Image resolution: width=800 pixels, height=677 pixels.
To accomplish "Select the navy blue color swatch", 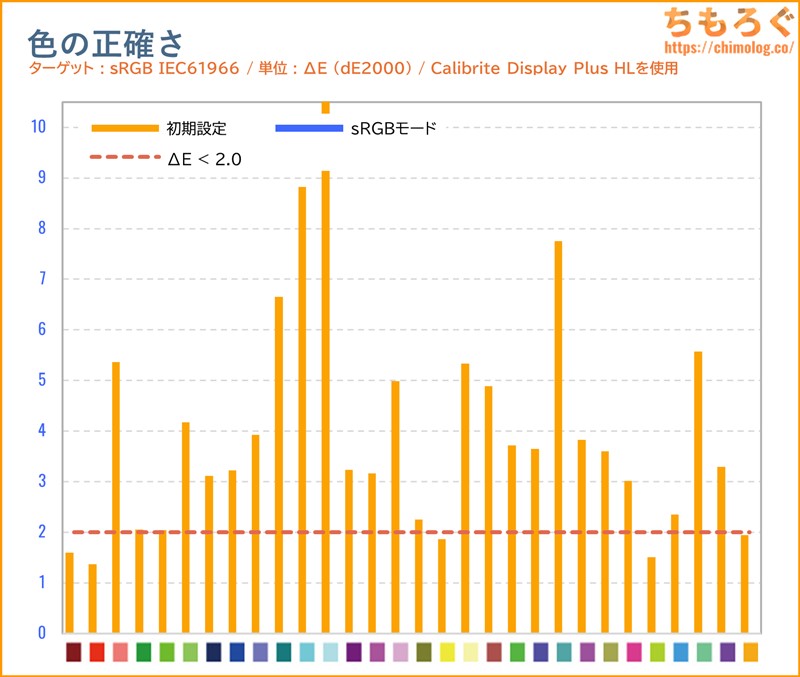I will point(213,652).
